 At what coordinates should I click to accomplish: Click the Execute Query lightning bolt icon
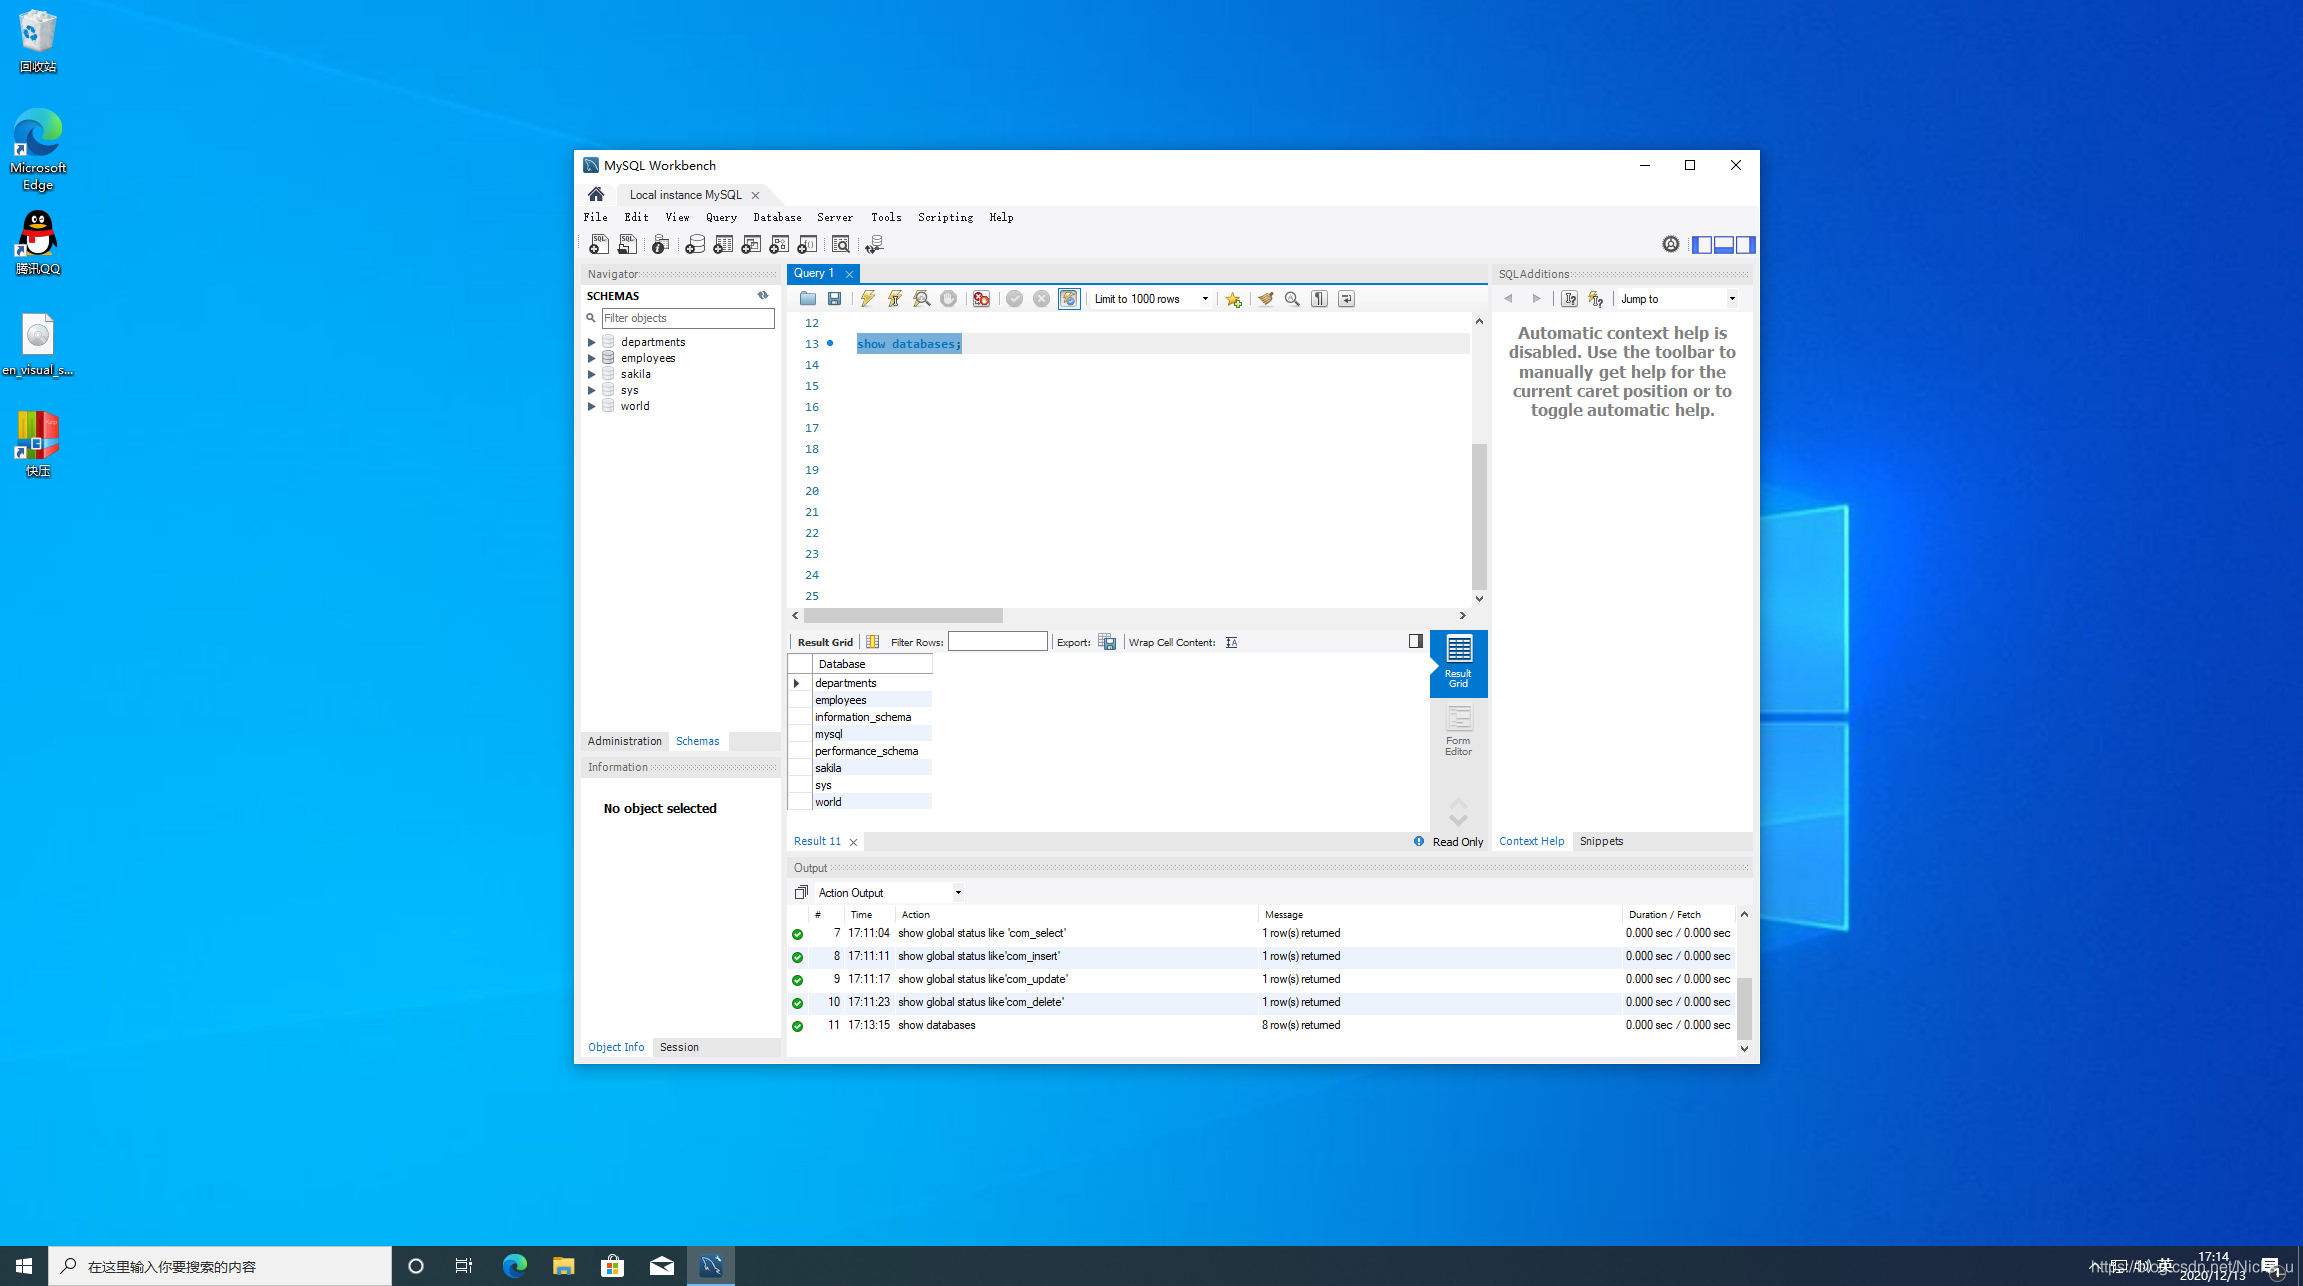click(865, 299)
